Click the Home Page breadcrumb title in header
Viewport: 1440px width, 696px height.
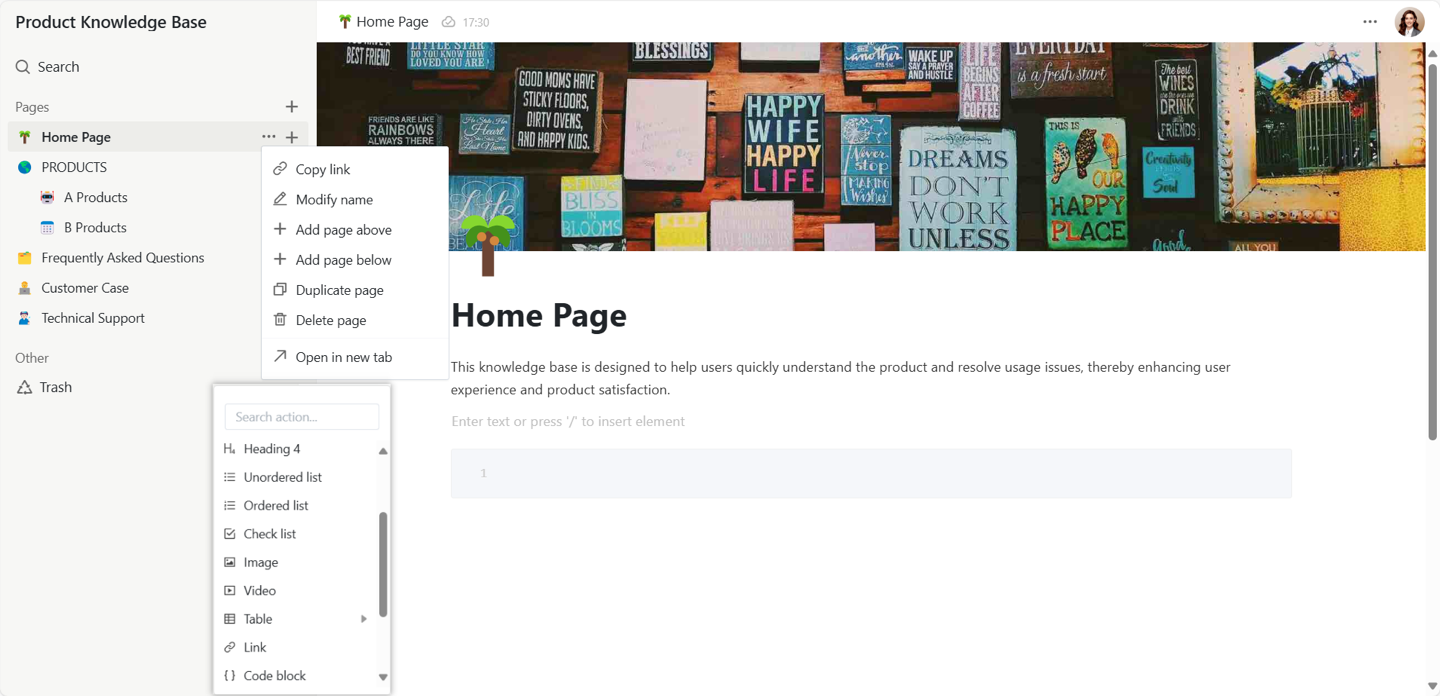tap(392, 22)
